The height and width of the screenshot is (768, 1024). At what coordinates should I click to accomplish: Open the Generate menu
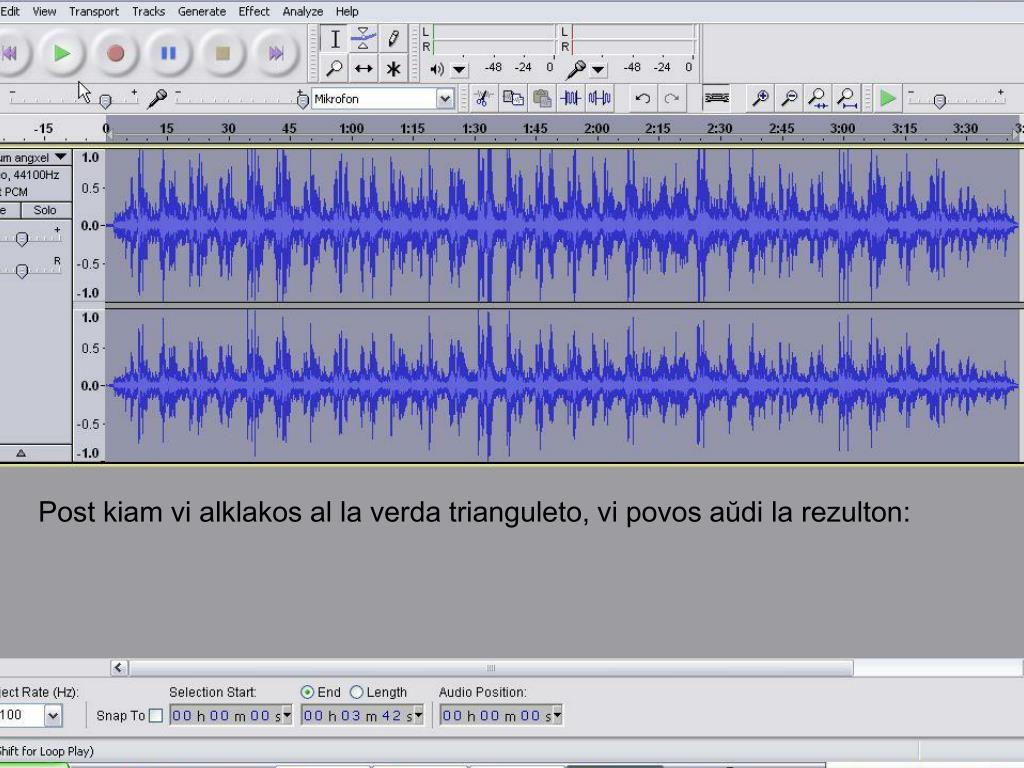[x=202, y=11]
